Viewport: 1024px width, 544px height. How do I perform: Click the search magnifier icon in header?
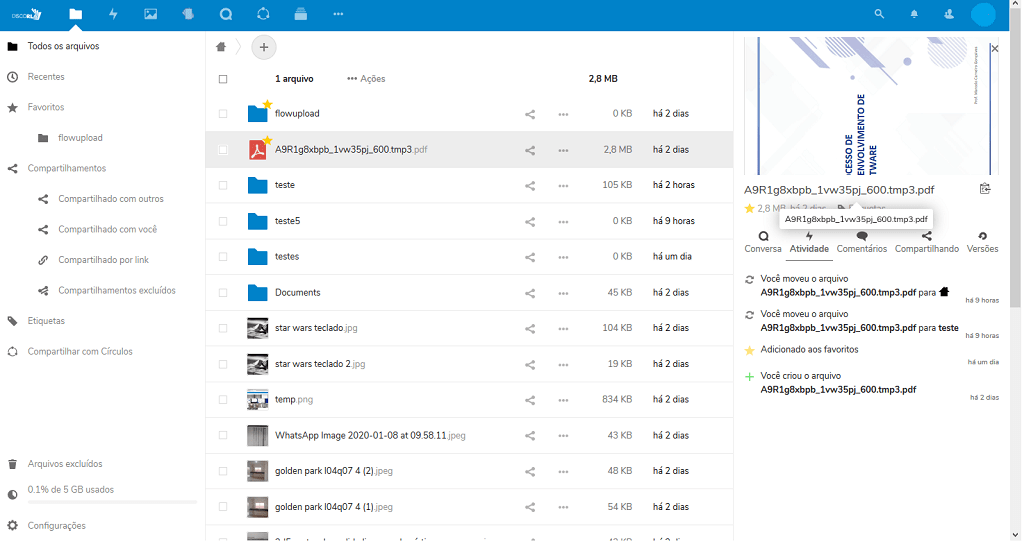[879, 14]
